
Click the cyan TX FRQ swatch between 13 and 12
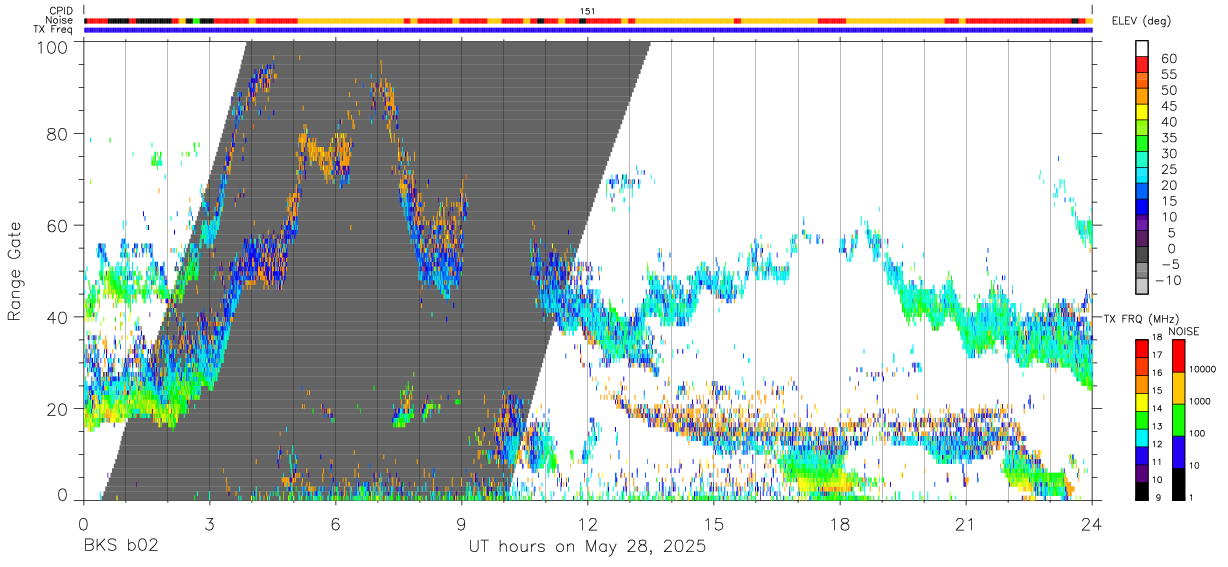1142,436
